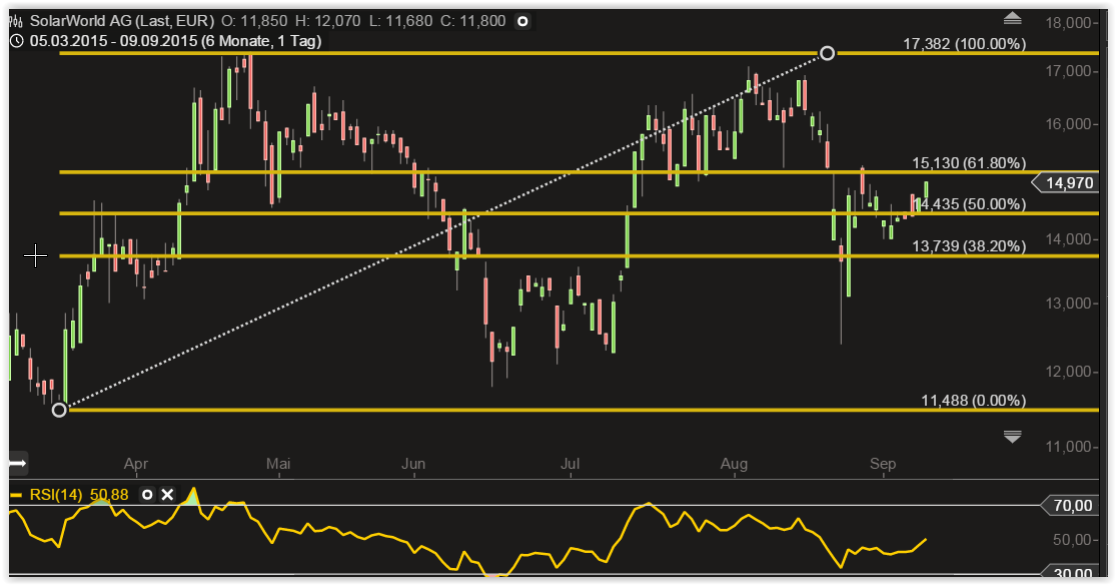Image resolution: width=1116 pixels, height=585 pixels.
Task: Click the current price tag 14,970
Action: [x=1066, y=183]
